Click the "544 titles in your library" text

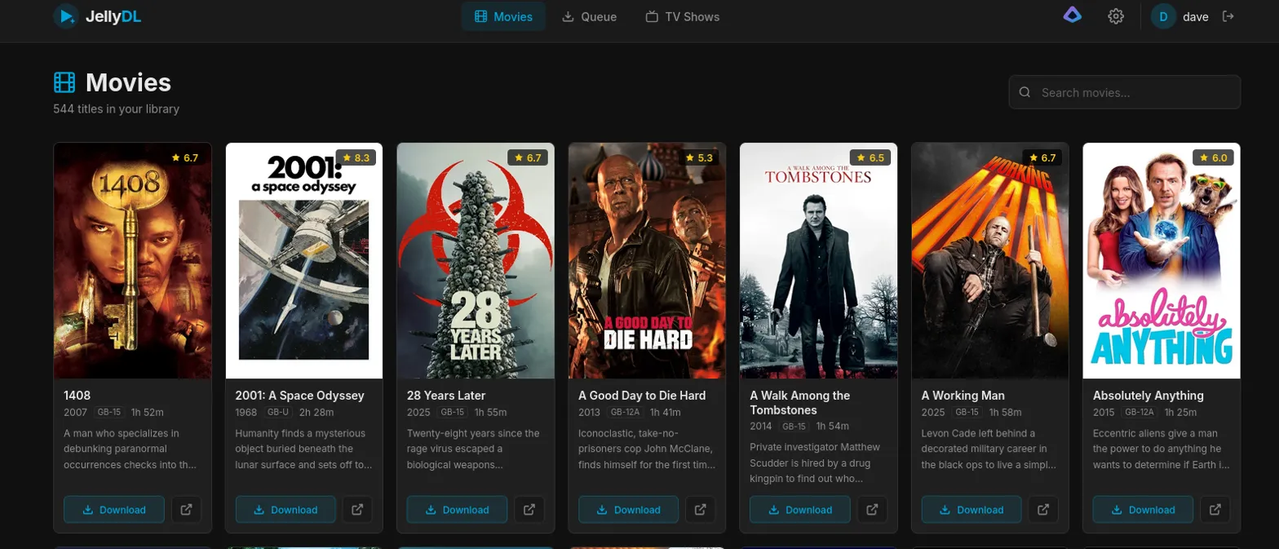(x=116, y=108)
